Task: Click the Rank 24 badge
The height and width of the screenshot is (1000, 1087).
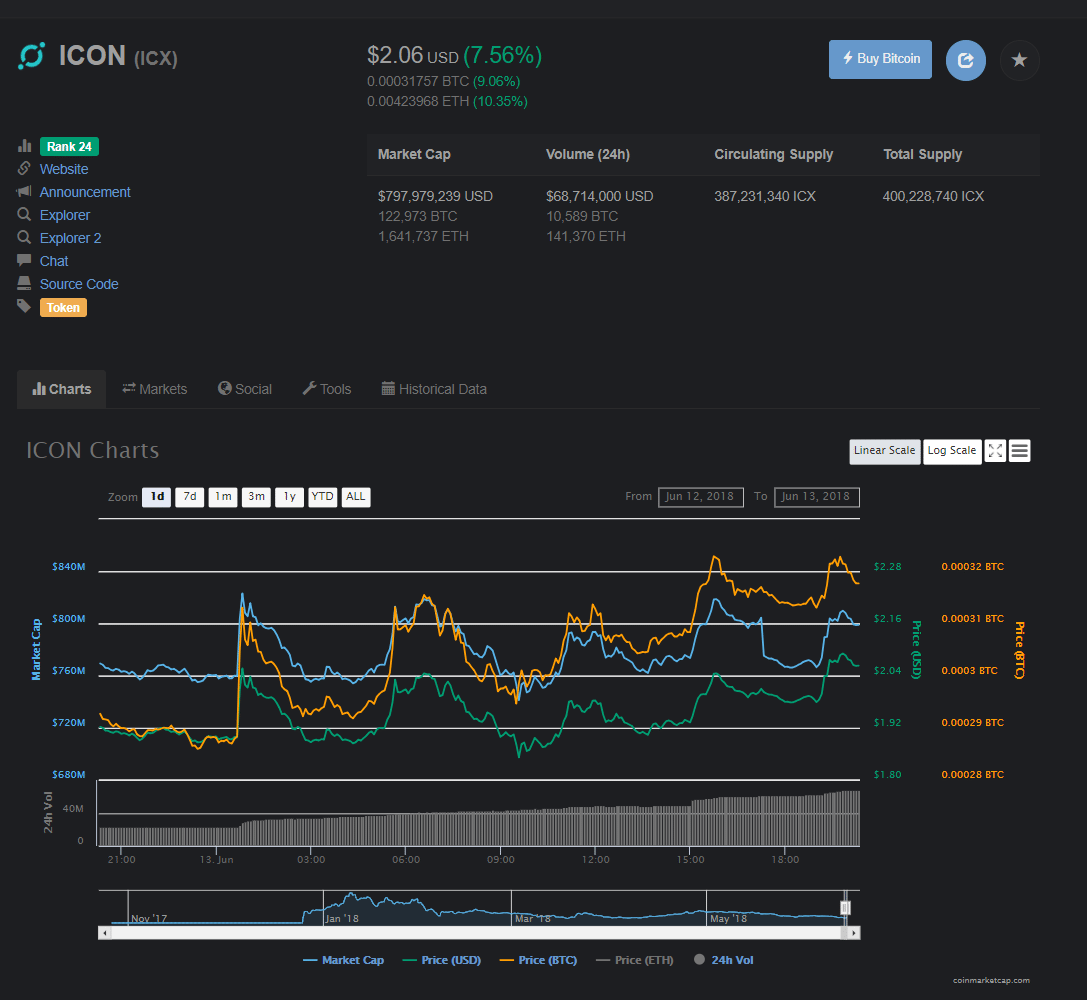Action: click(x=69, y=147)
